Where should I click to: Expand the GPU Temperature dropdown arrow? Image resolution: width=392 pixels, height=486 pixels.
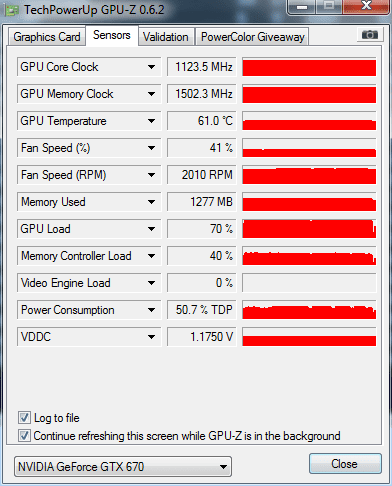click(x=151, y=121)
